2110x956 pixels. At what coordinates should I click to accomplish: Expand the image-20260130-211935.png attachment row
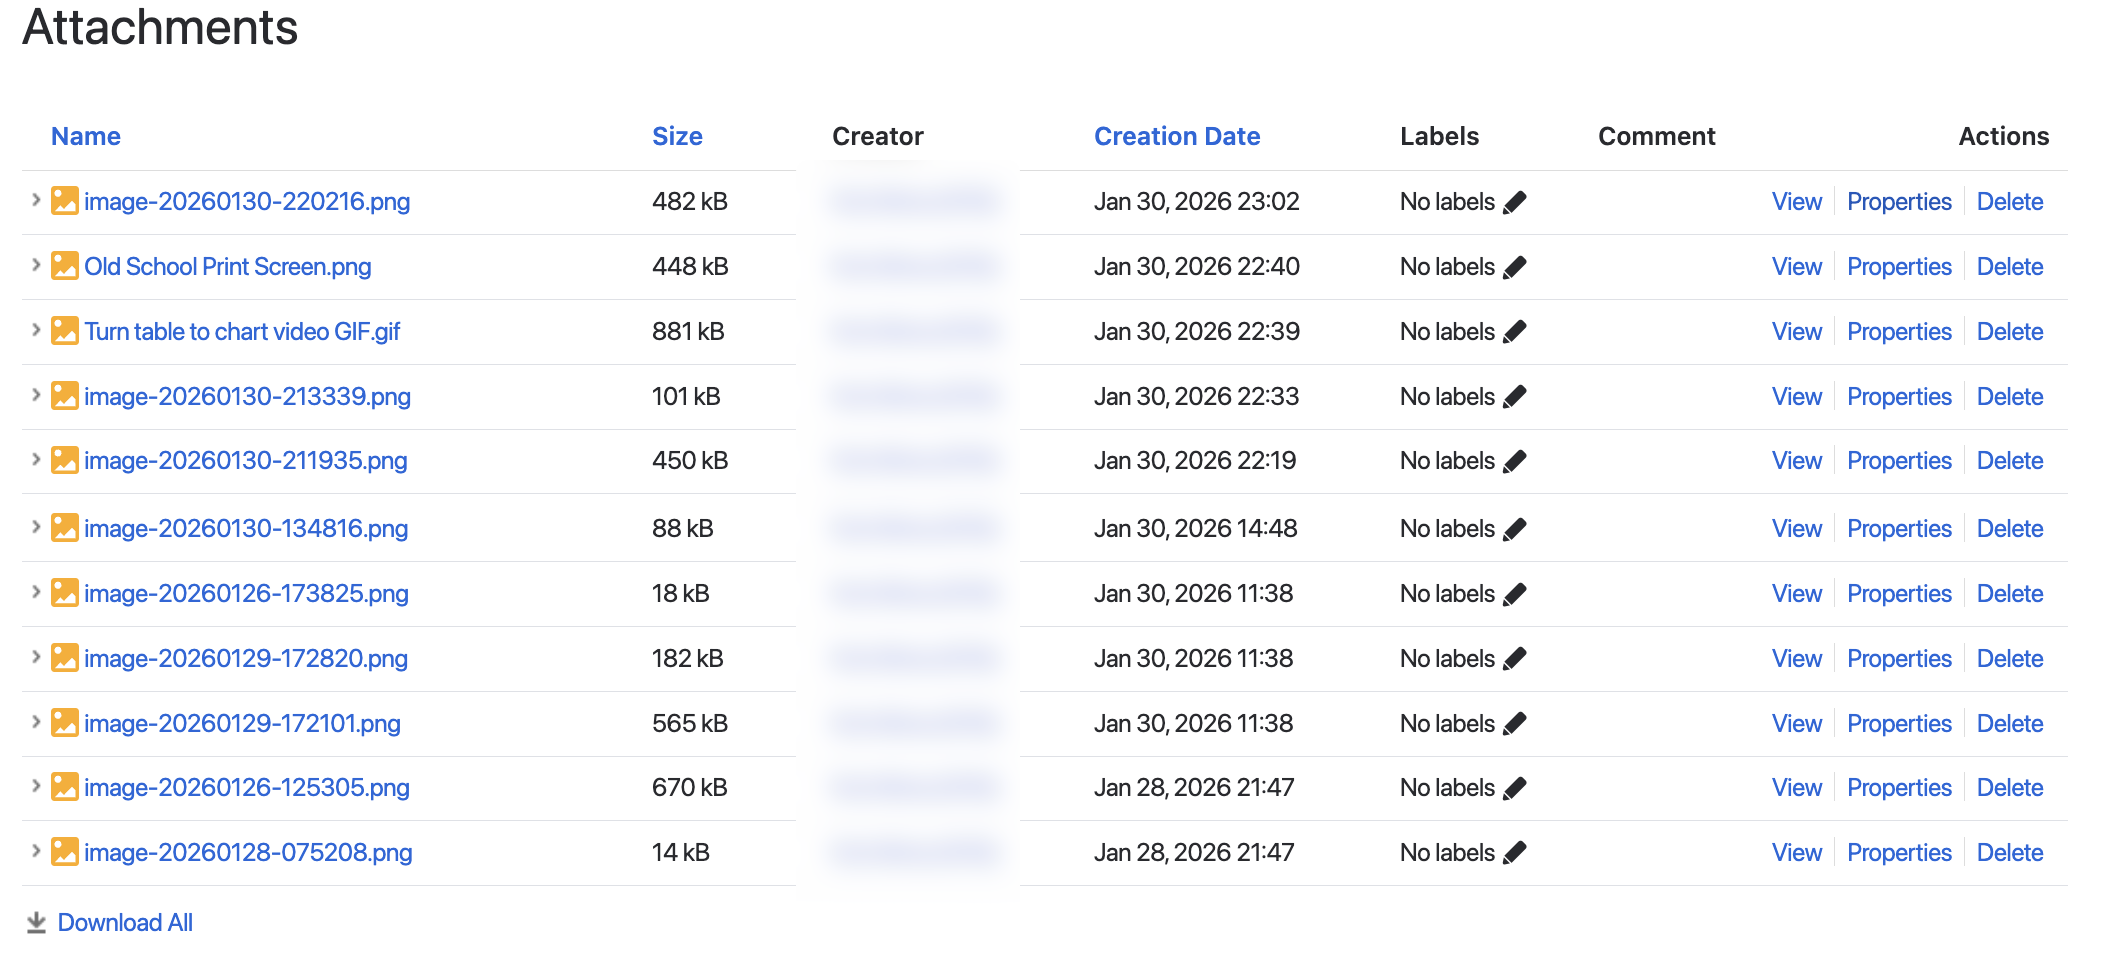pos(36,459)
